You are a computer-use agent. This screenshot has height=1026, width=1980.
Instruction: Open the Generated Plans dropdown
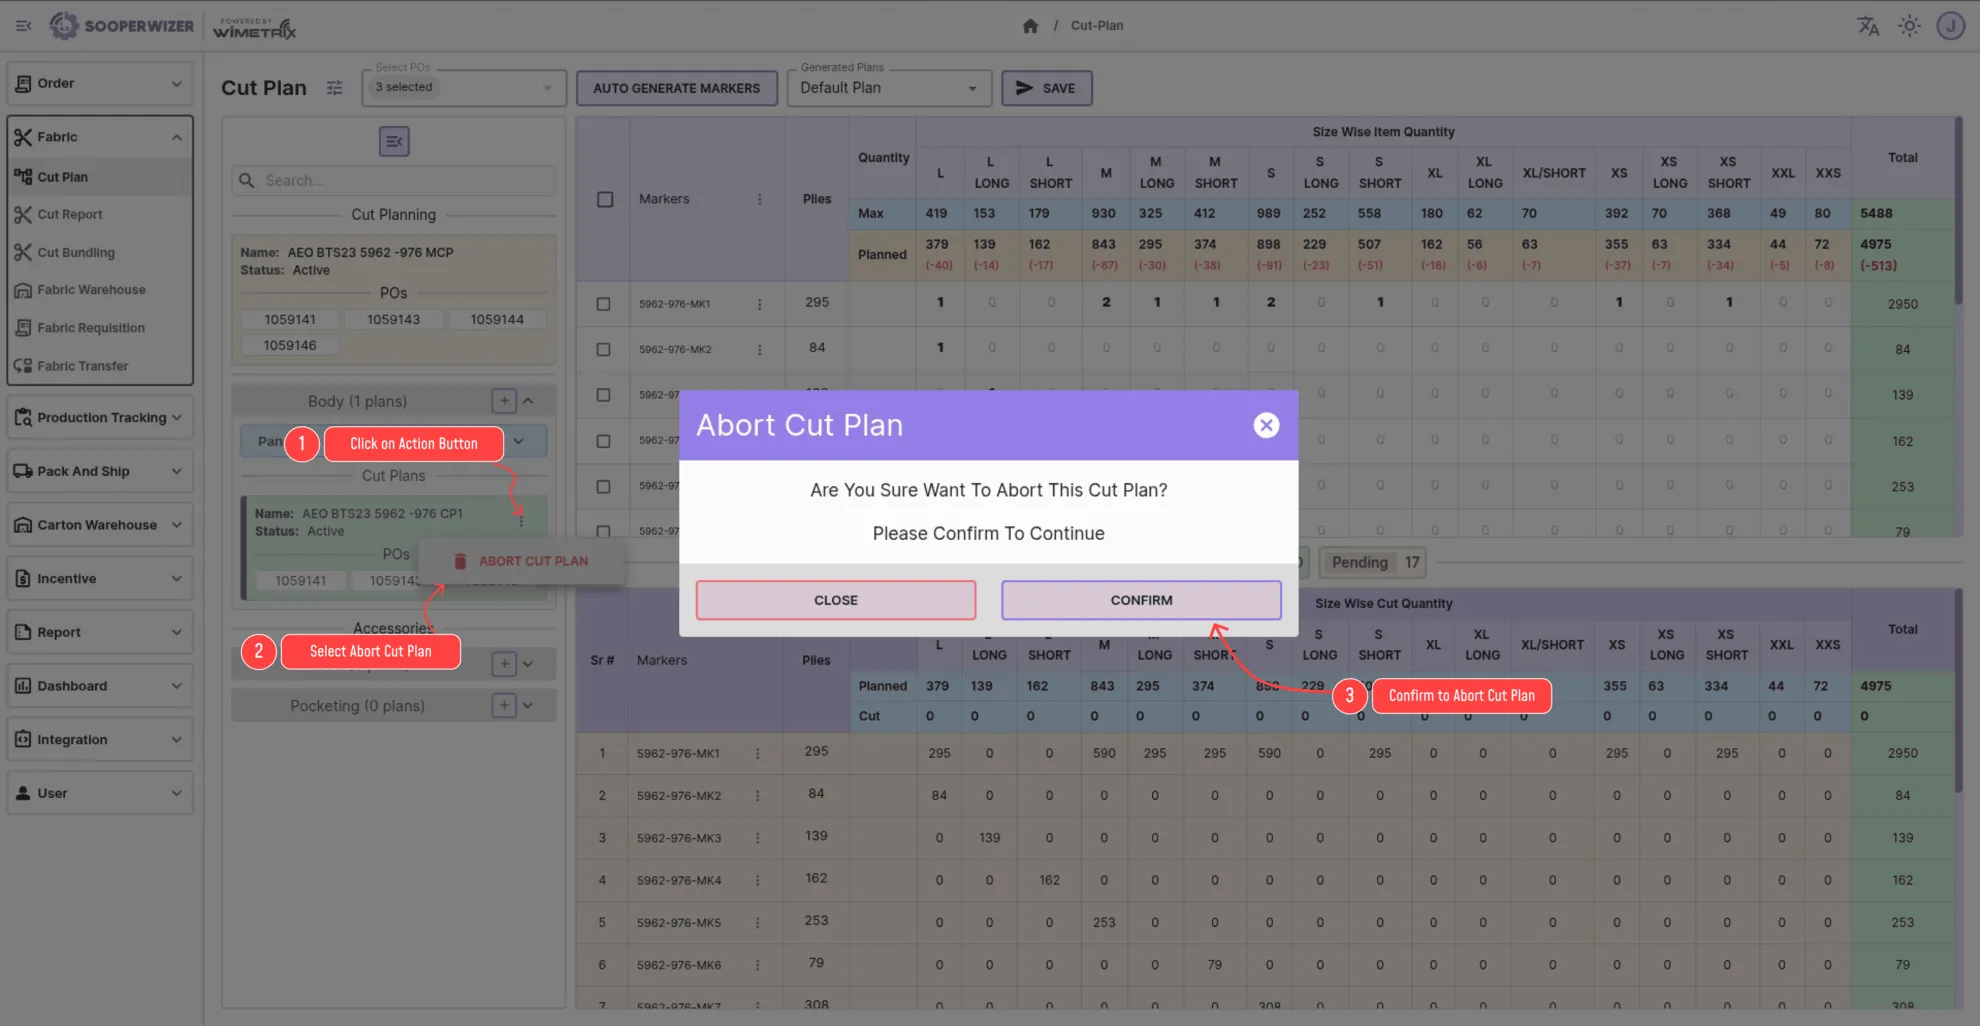888,88
